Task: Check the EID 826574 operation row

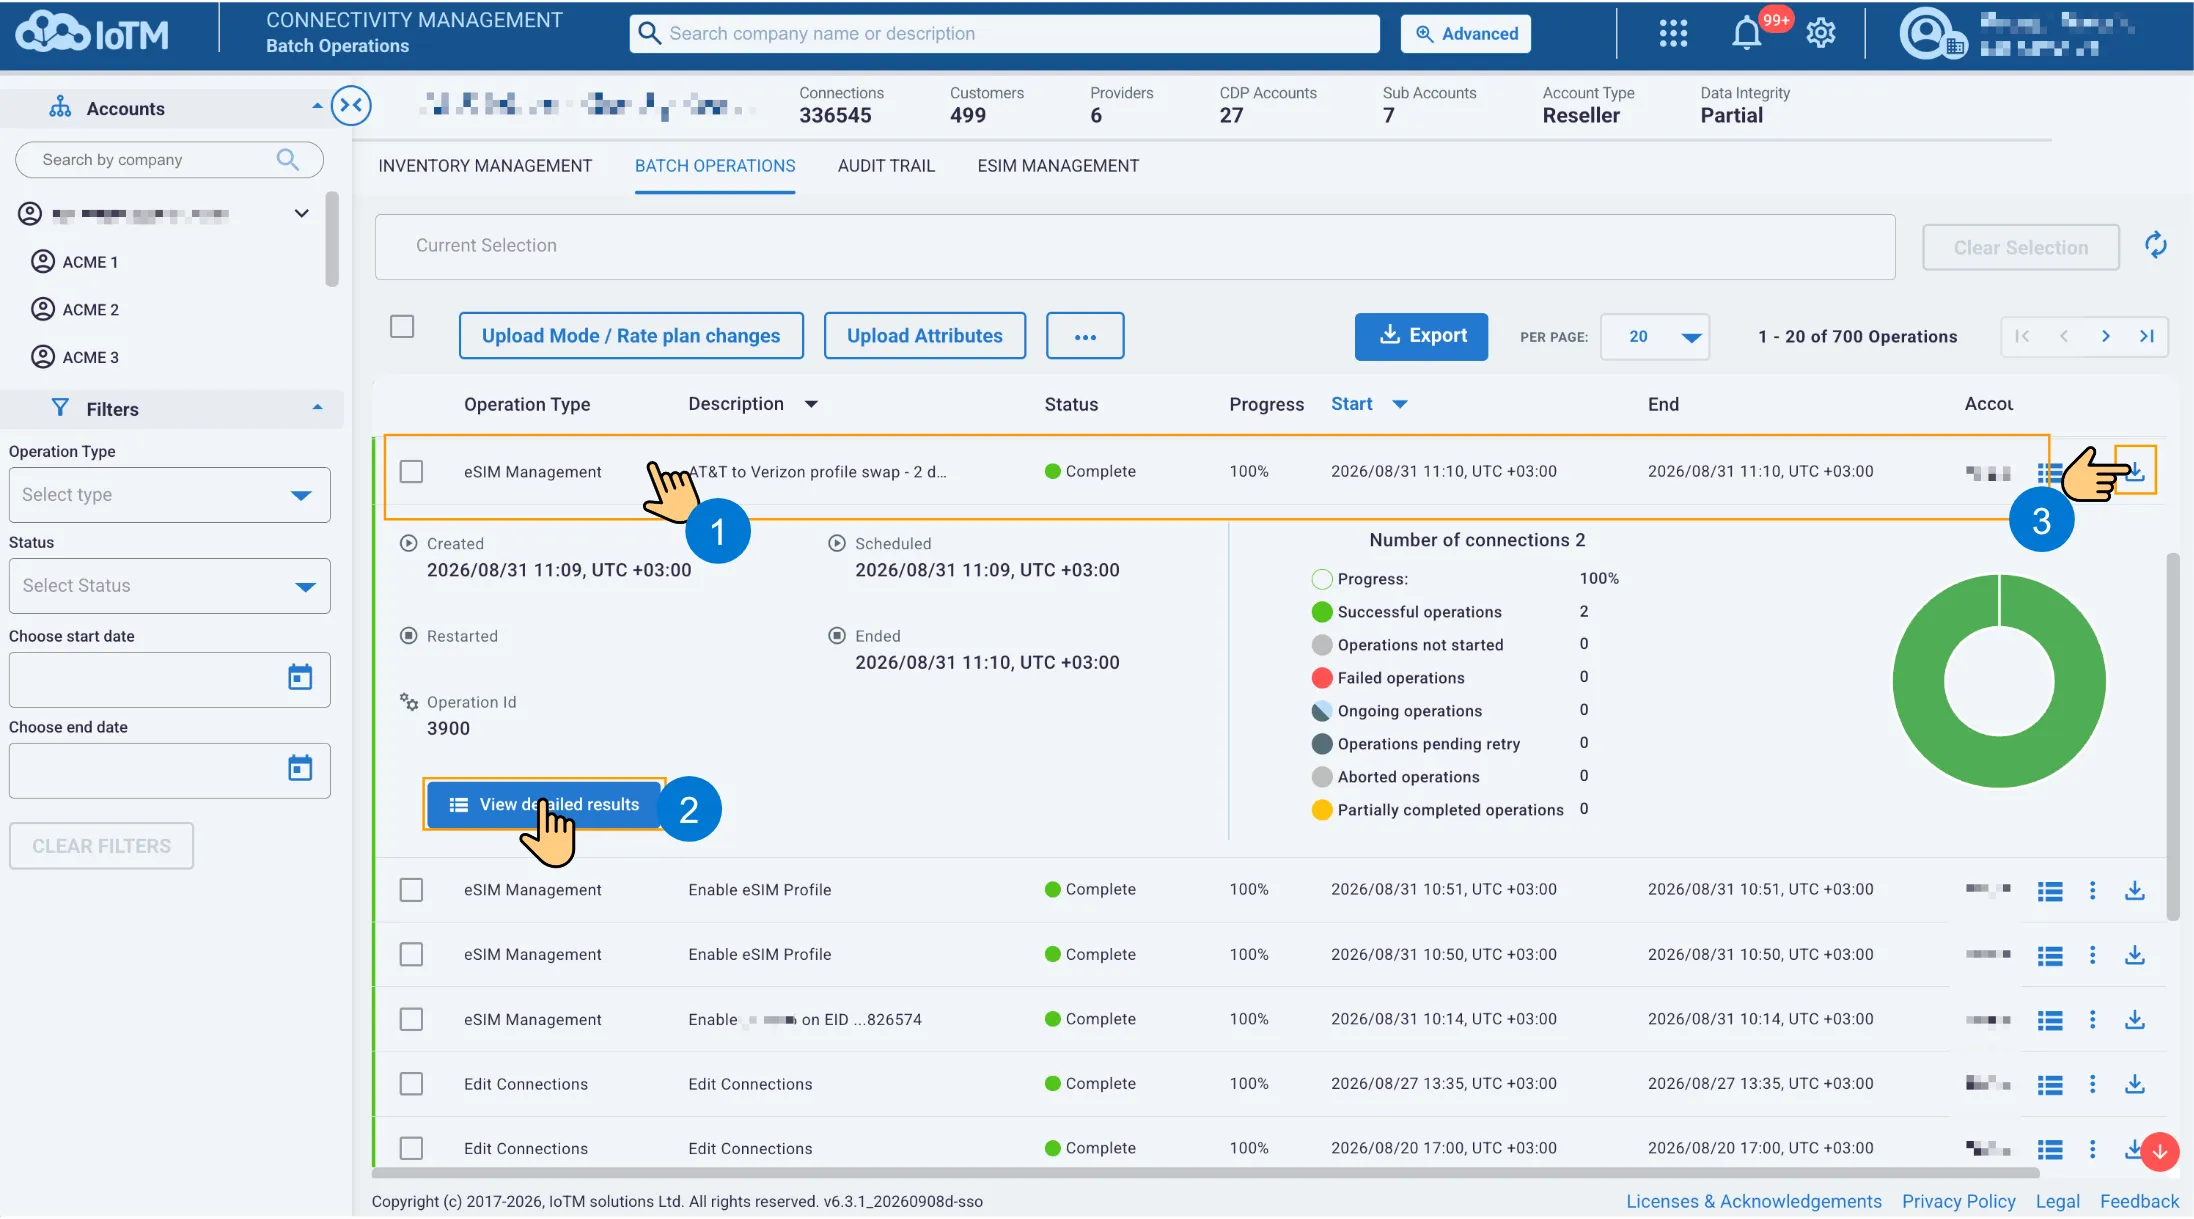Action: click(411, 1019)
